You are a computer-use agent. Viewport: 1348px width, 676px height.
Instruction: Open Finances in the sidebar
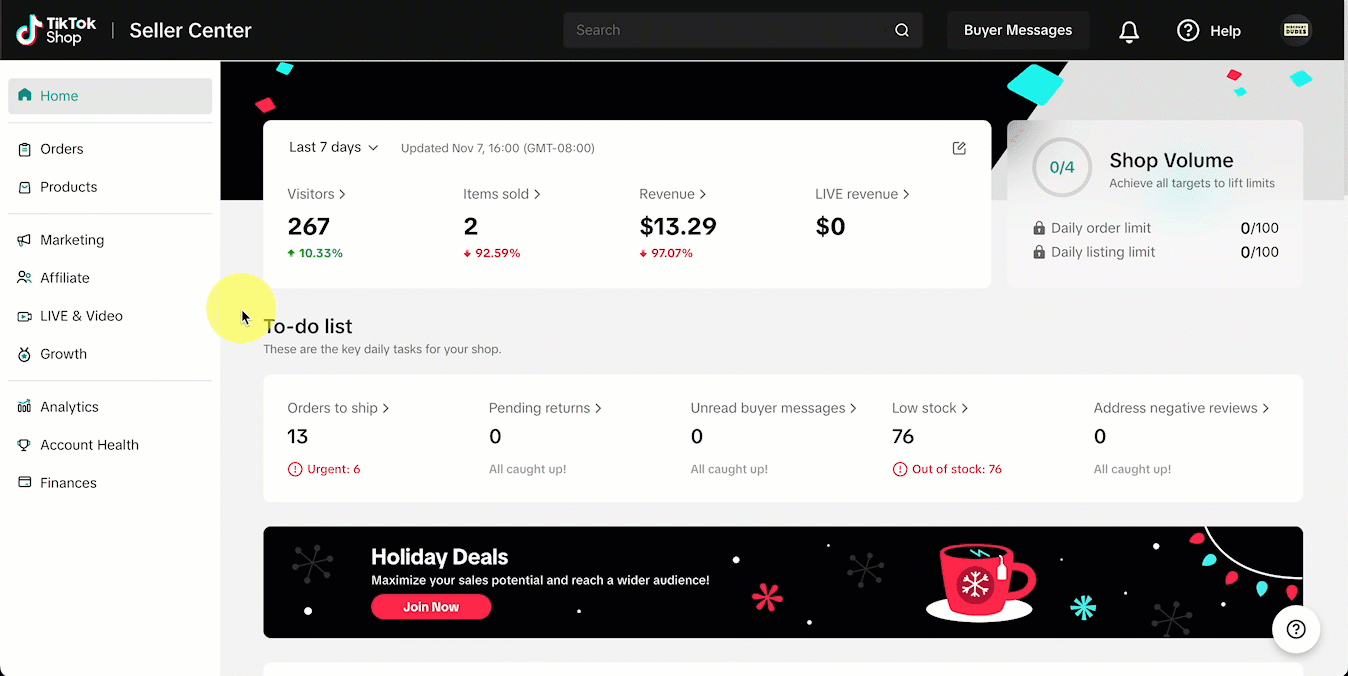68,483
